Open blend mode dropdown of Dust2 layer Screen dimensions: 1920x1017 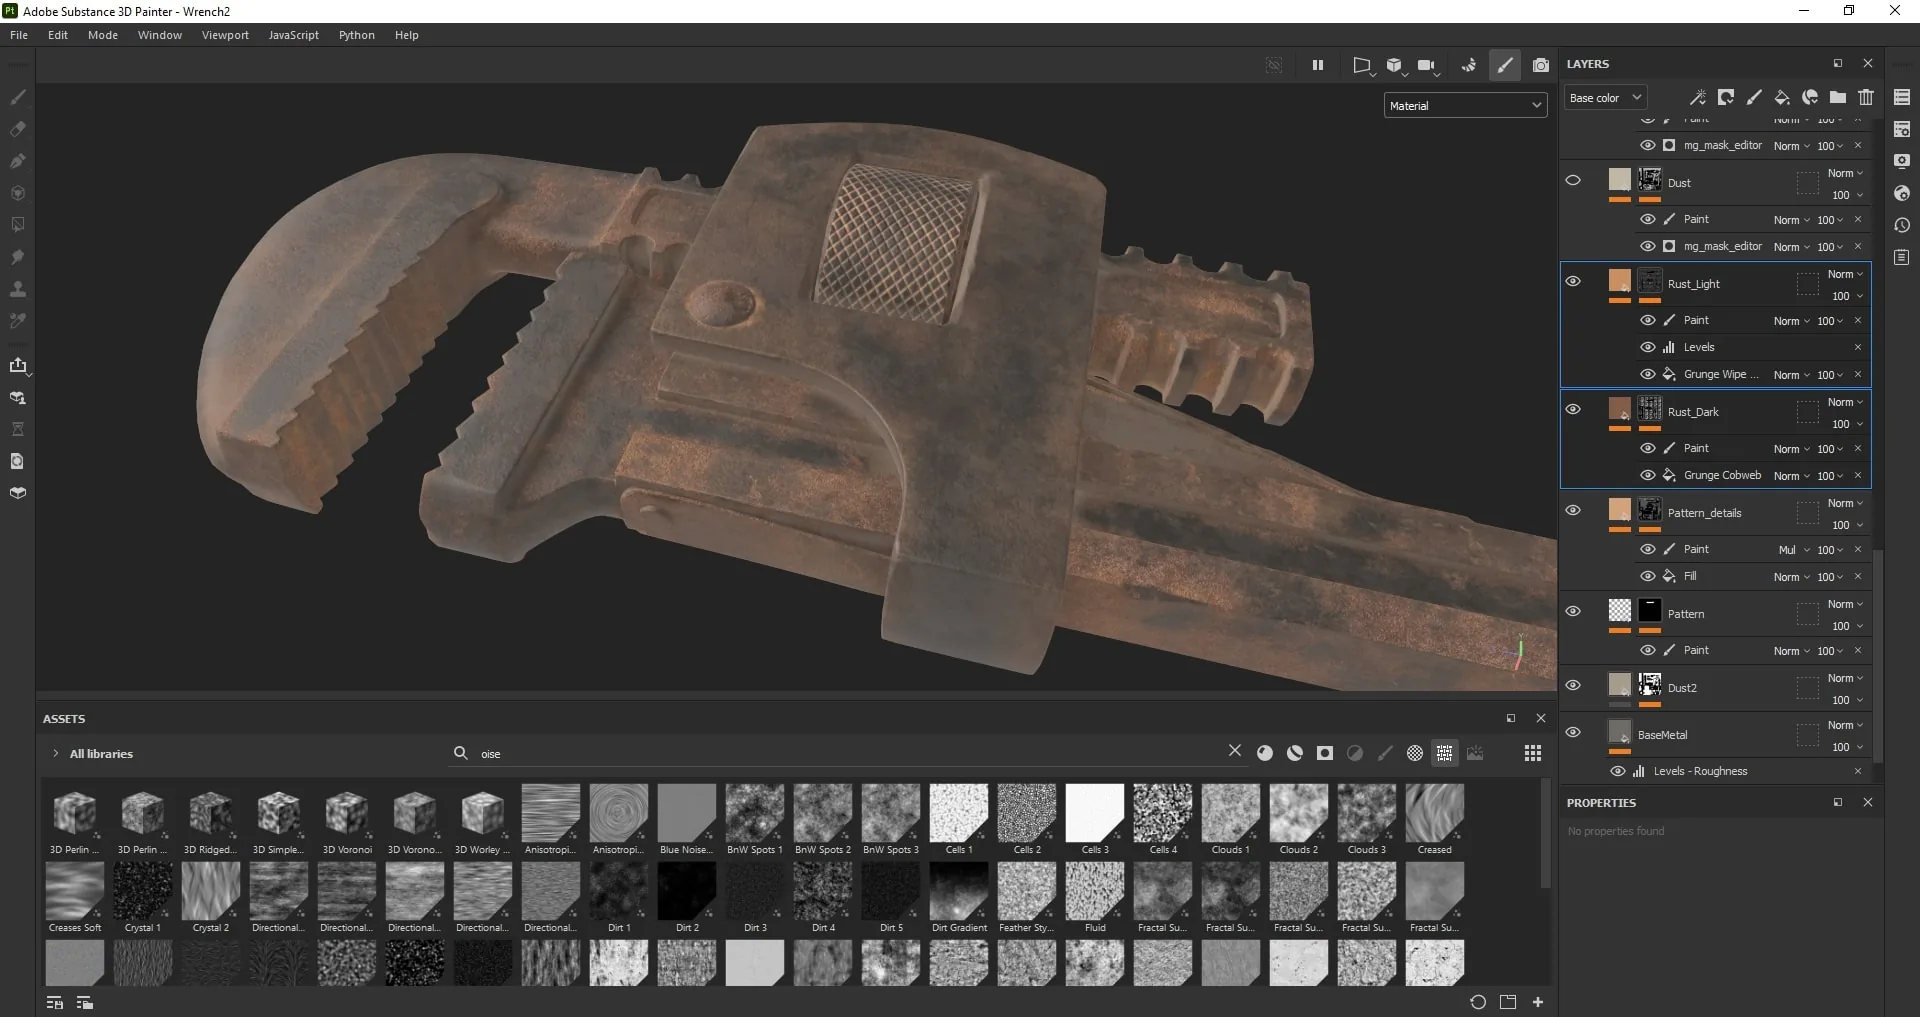tap(1845, 678)
